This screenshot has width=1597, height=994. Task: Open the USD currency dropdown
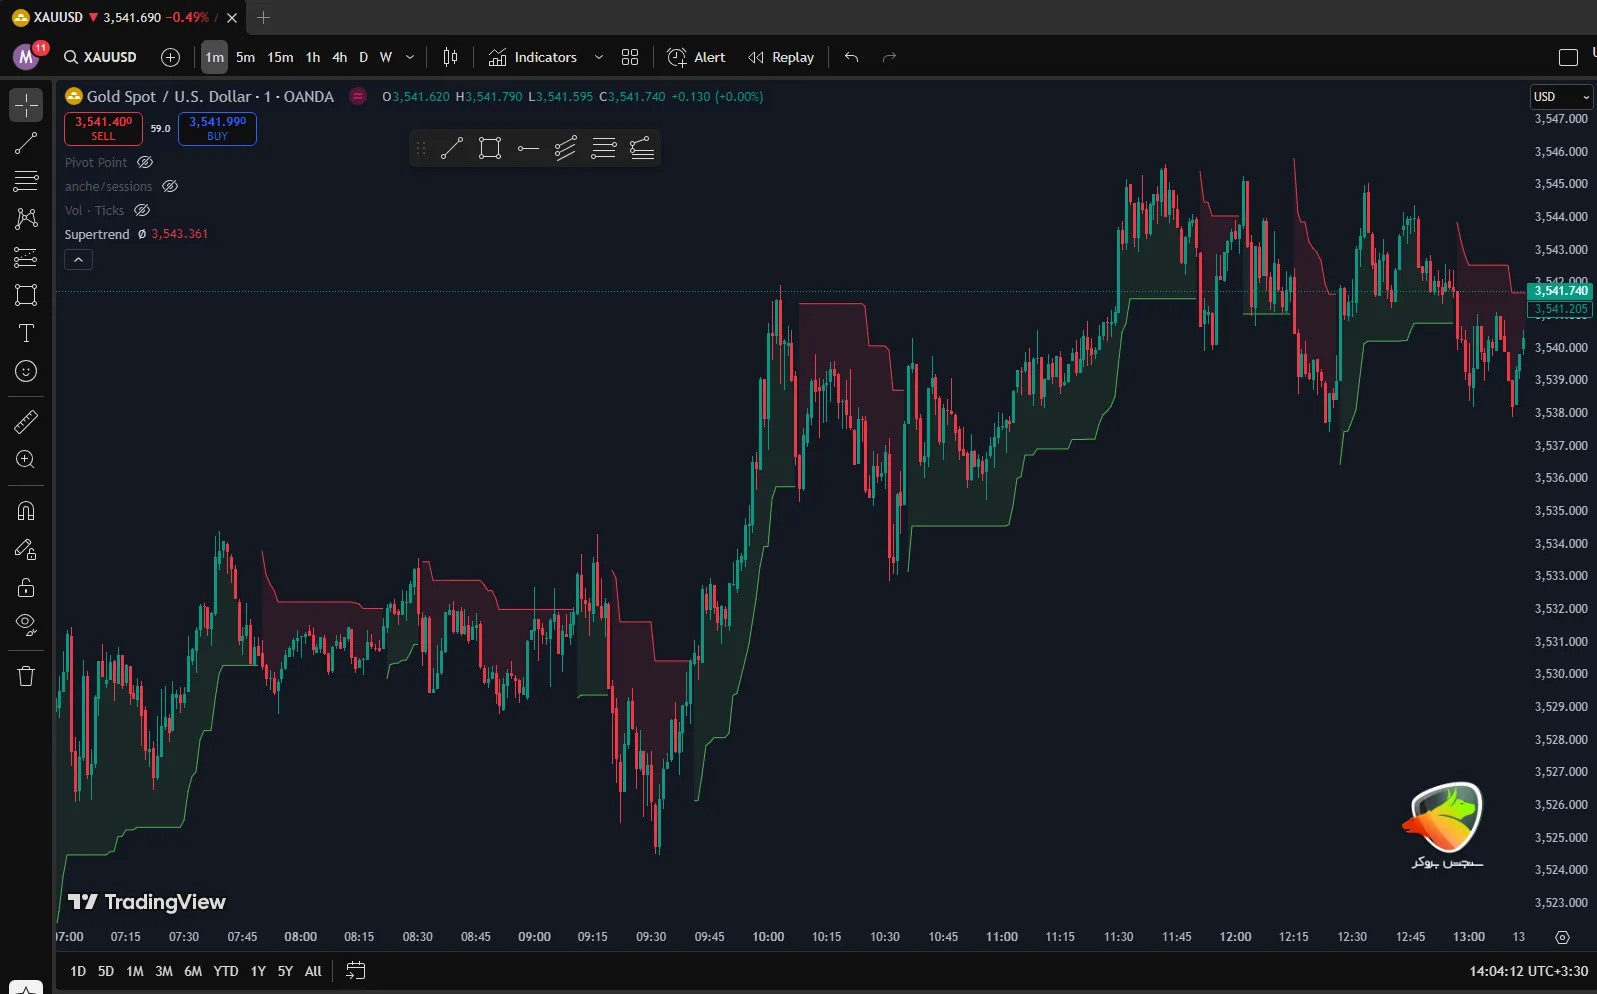1561,97
